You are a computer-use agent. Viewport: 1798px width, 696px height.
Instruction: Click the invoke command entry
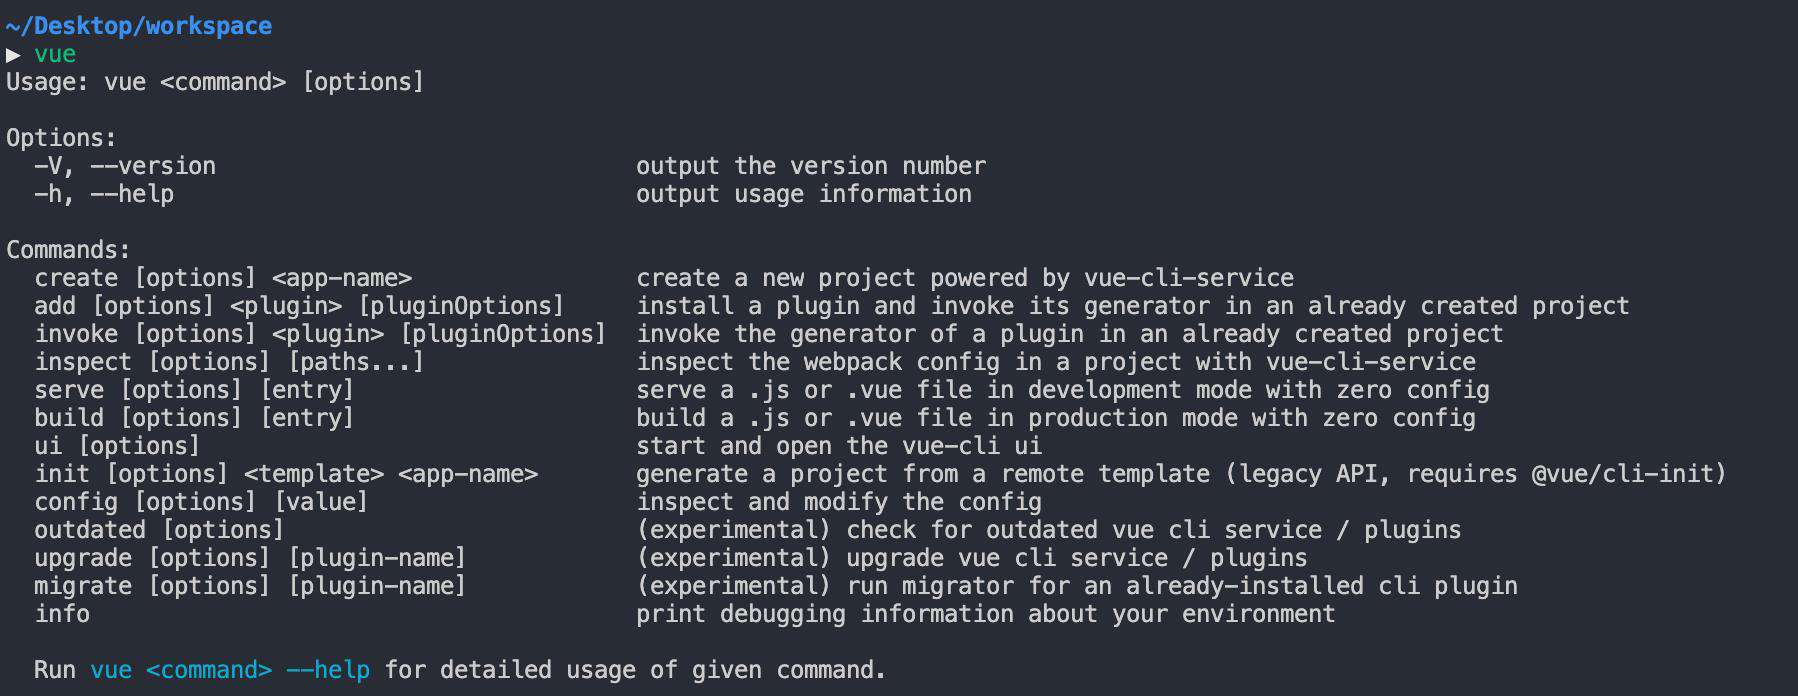coord(320,334)
